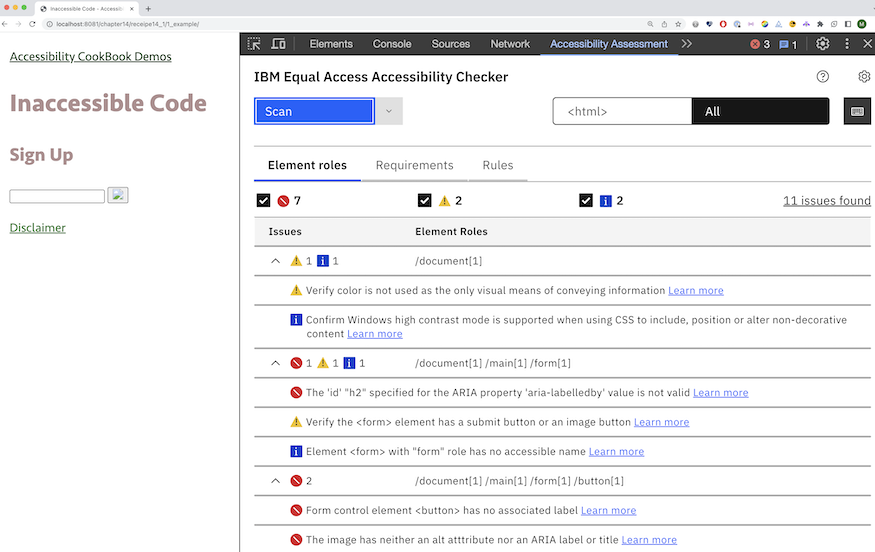Go forward in the browser

[18, 24]
